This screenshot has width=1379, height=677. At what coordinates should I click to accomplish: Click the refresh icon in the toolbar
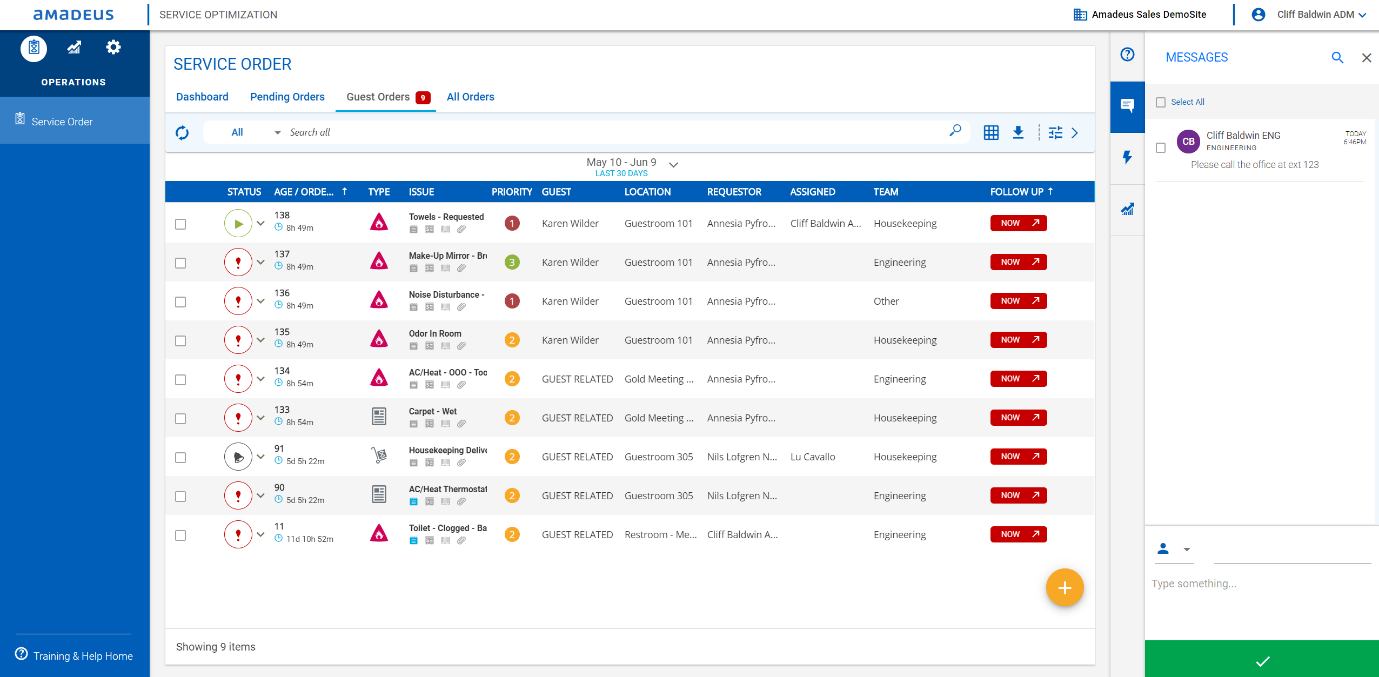(x=182, y=133)
